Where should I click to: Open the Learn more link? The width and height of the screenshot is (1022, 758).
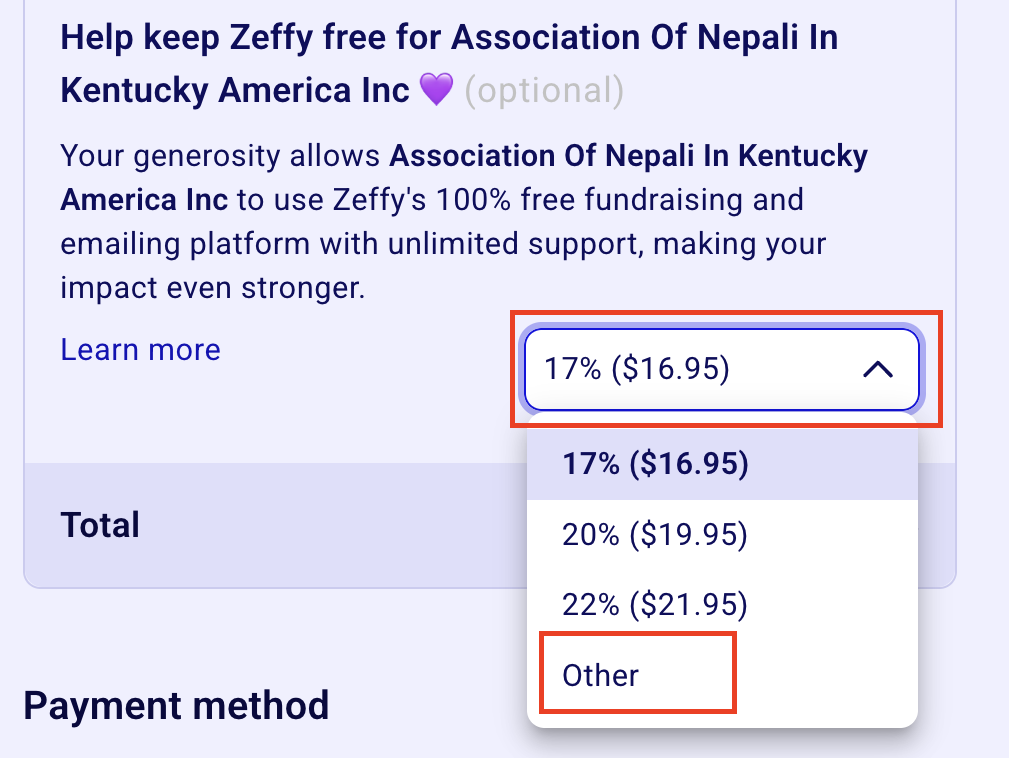click(141, 350)
